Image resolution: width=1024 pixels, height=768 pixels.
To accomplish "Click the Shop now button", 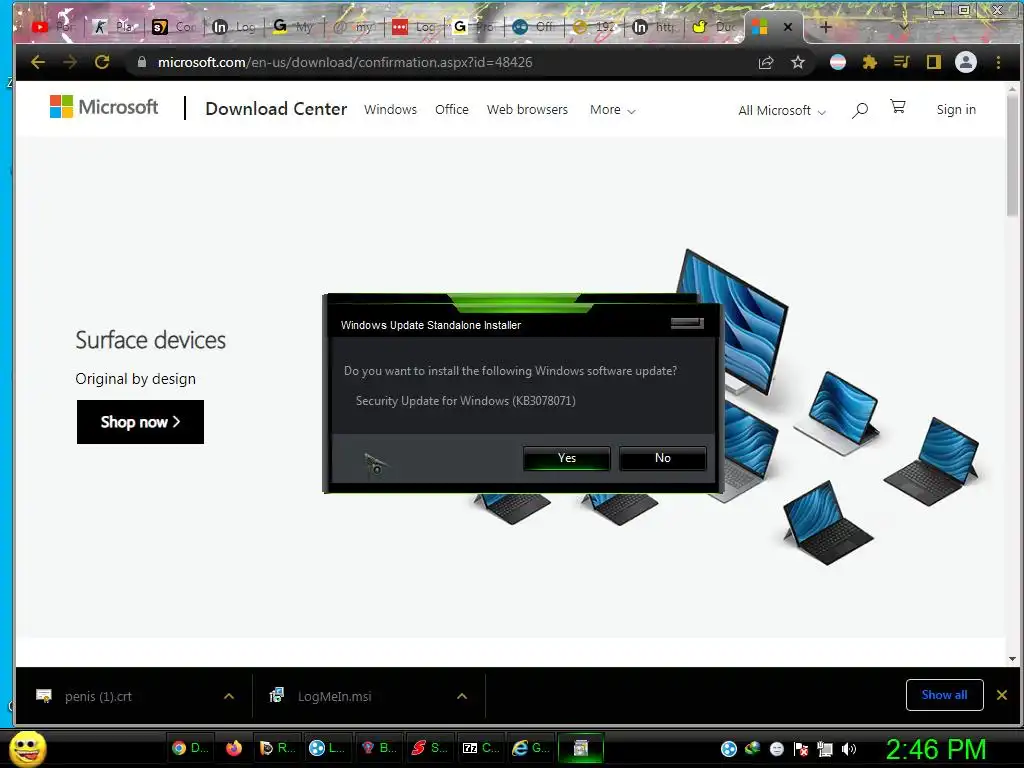I will pos(140,422).
